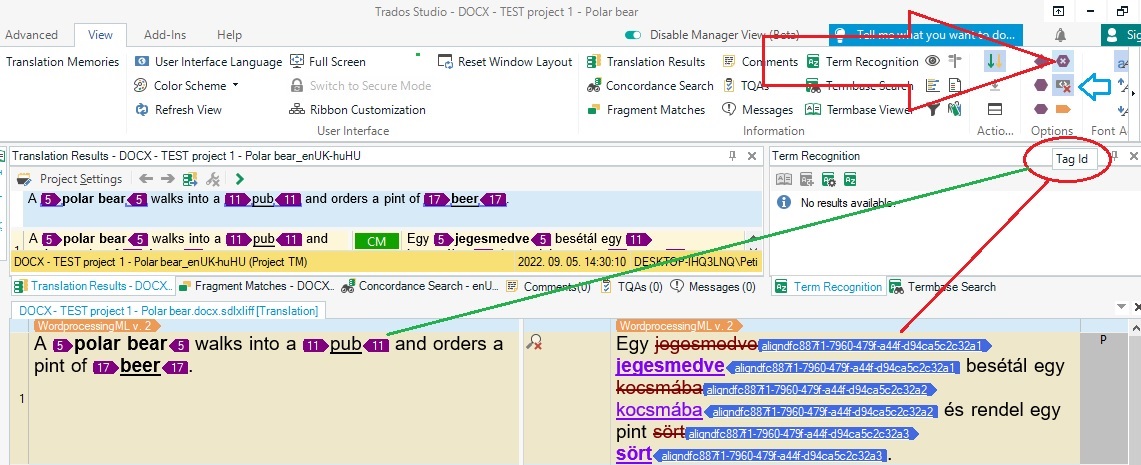Click User Interface Language
1141x465 pixels.
click(x=210, y=62)
